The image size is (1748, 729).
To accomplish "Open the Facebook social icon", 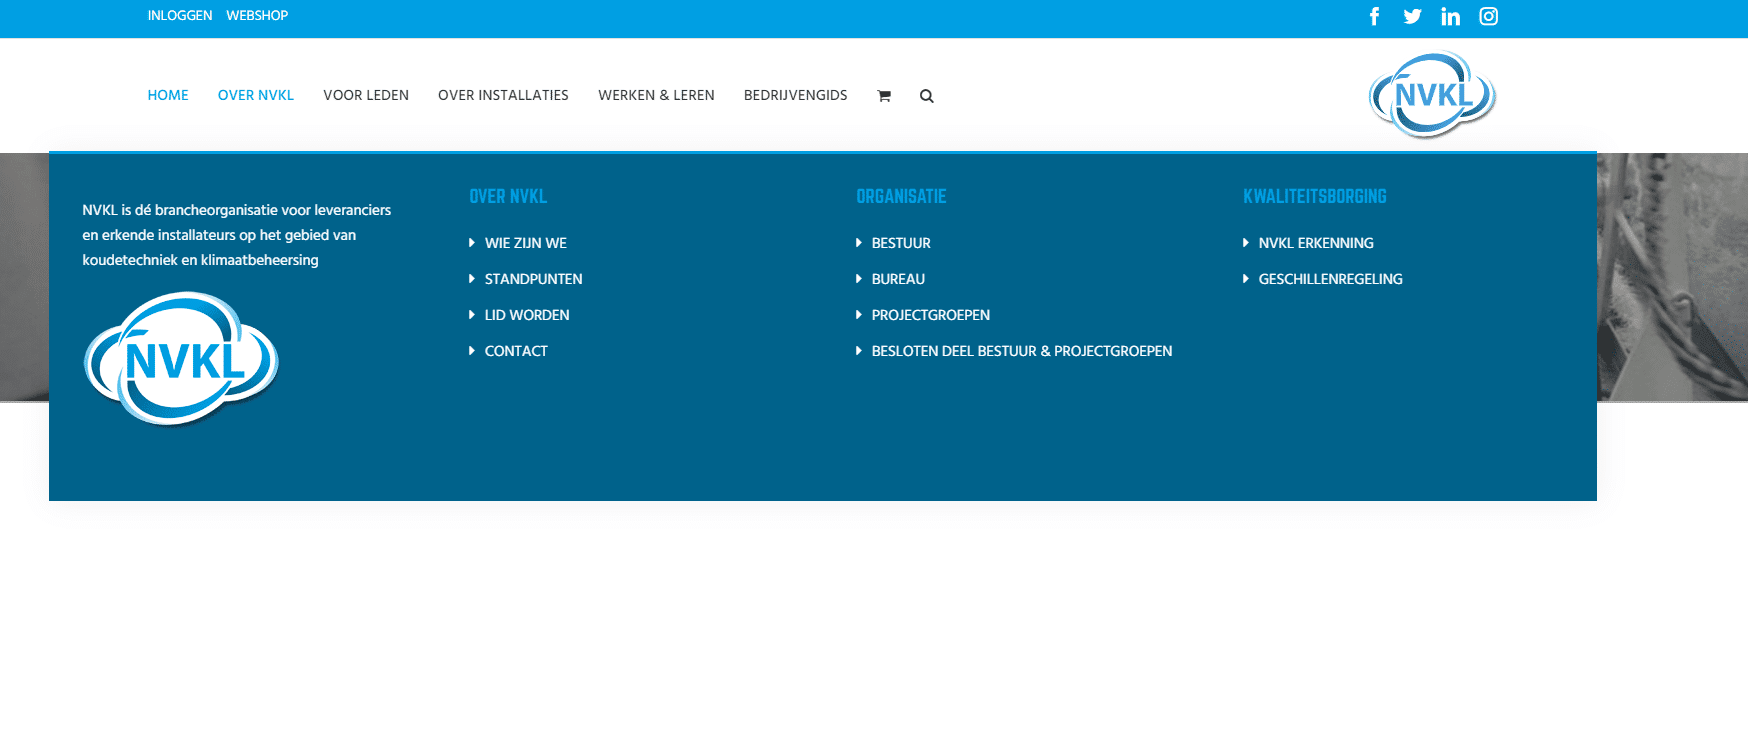I will 1374,16.
